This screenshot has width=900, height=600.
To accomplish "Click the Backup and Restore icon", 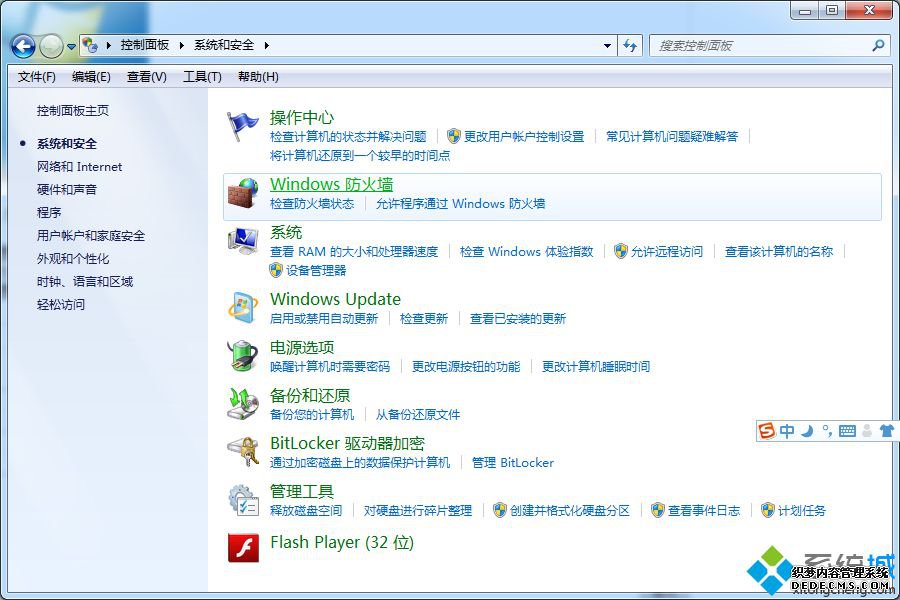I will (243, 404).
